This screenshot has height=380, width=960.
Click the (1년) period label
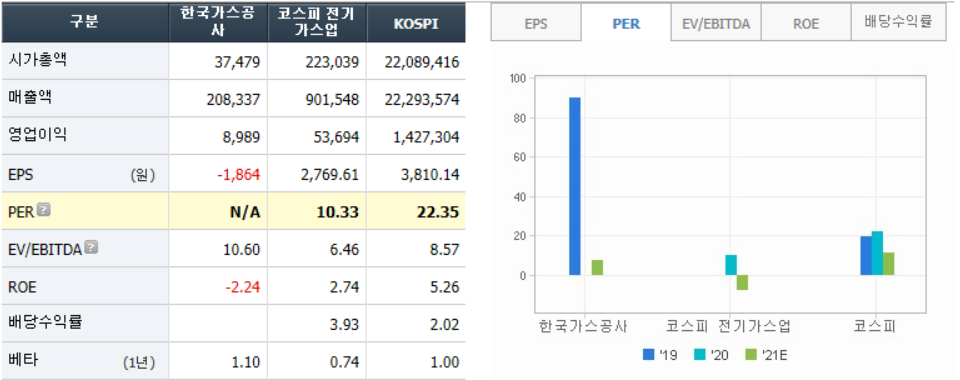pyautogui.click(x=139, y=362)
